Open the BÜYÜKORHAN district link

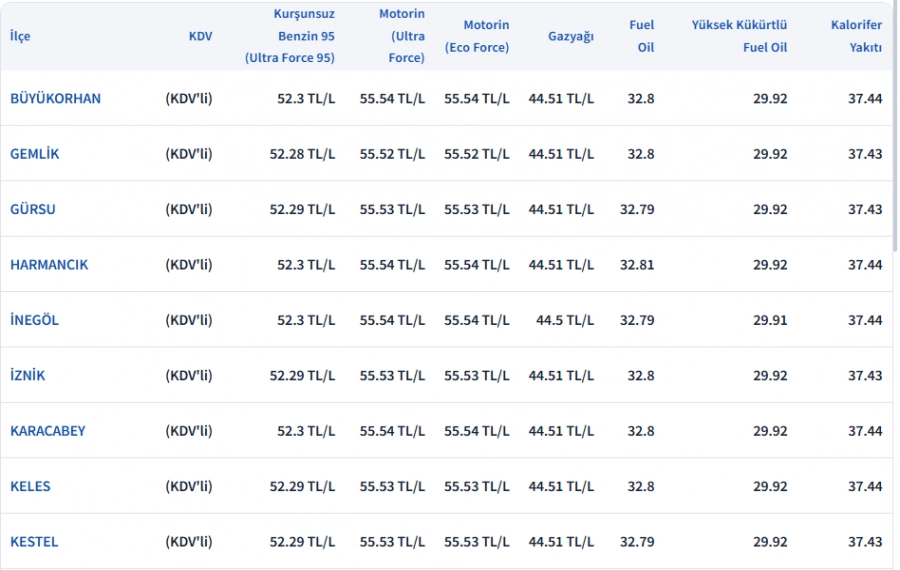[x=55, y=98]
